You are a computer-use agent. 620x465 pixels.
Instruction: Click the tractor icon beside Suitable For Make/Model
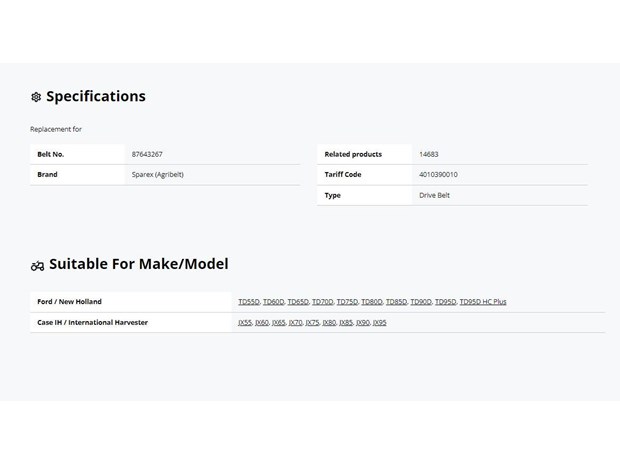37,266
